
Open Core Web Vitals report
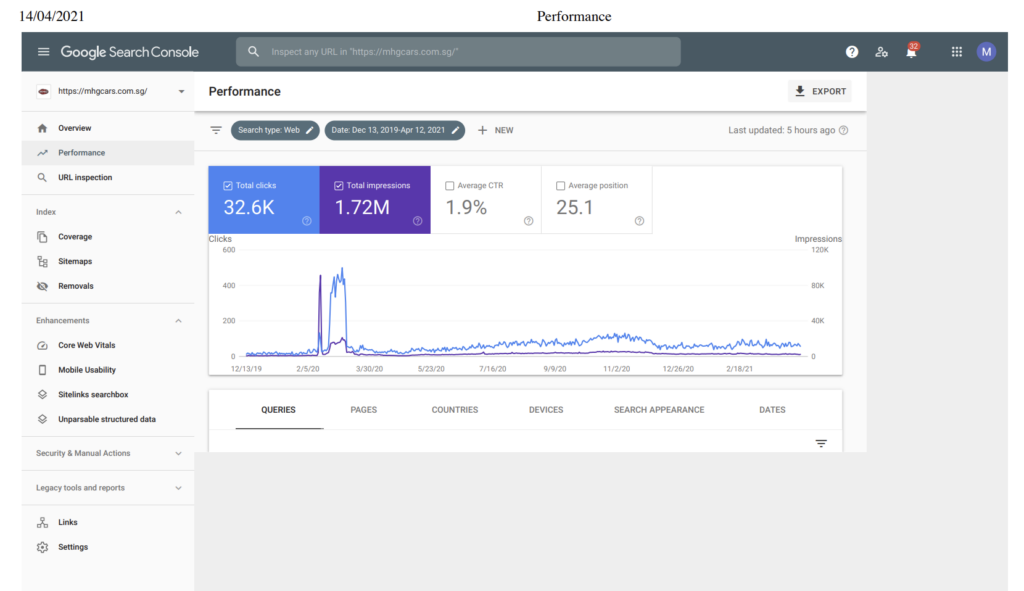(86, 345)
